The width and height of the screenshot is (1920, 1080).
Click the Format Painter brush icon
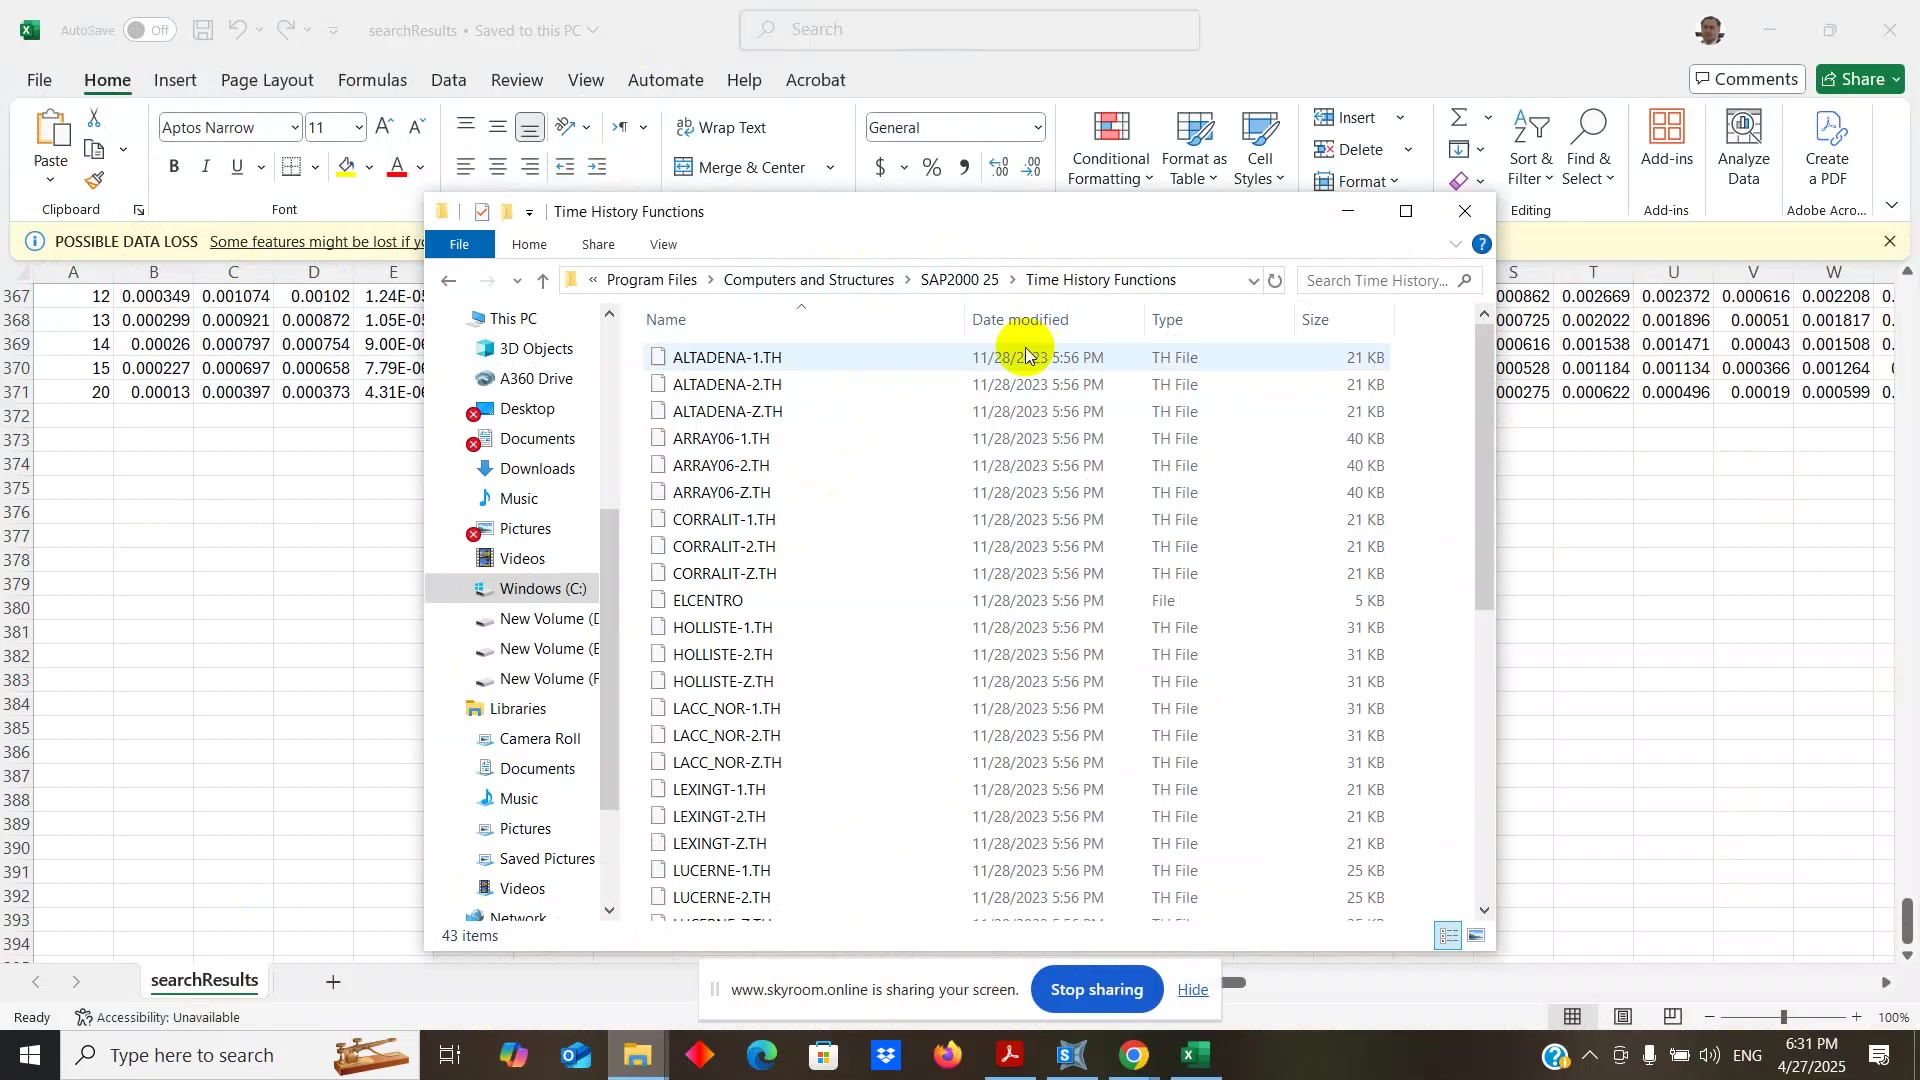(95, 181)
